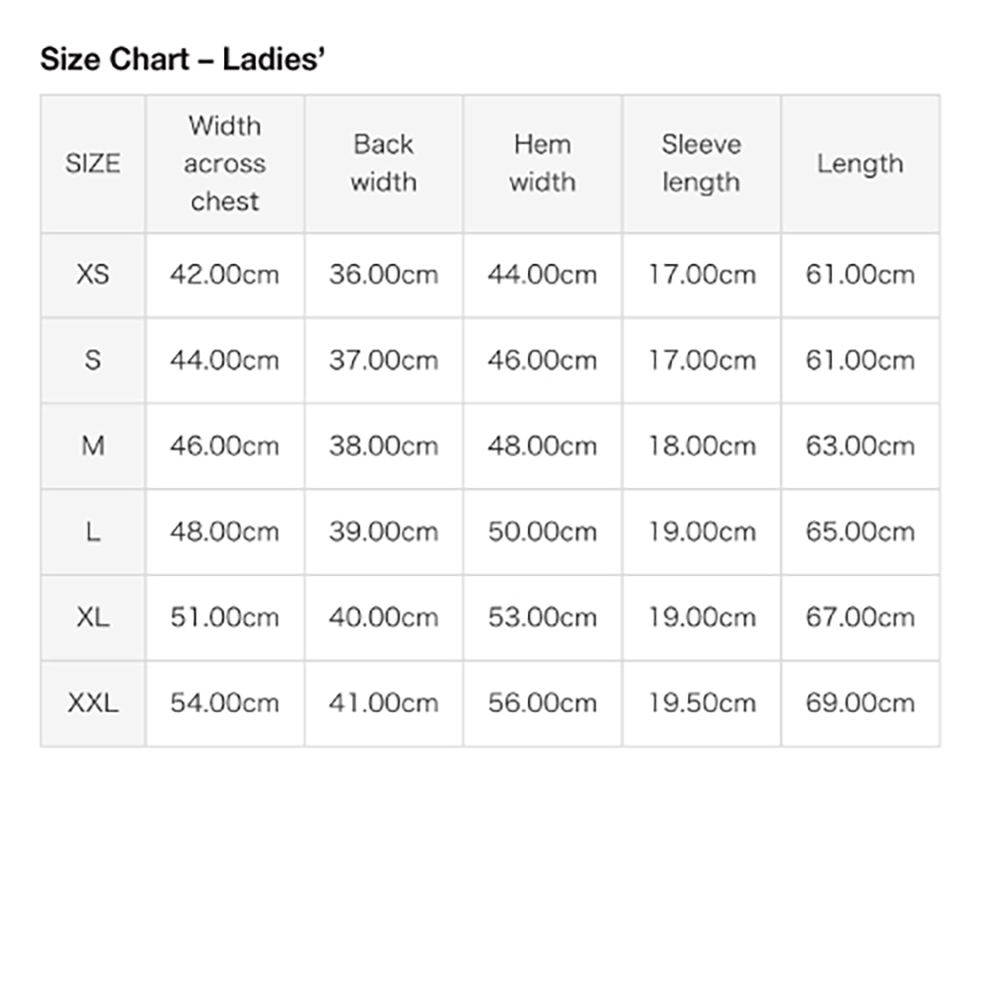Click the S size row label

93,360
